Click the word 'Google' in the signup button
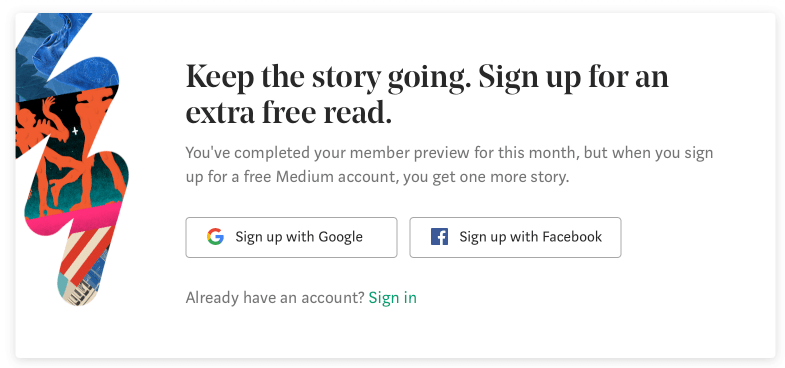 tap(340, 237)
